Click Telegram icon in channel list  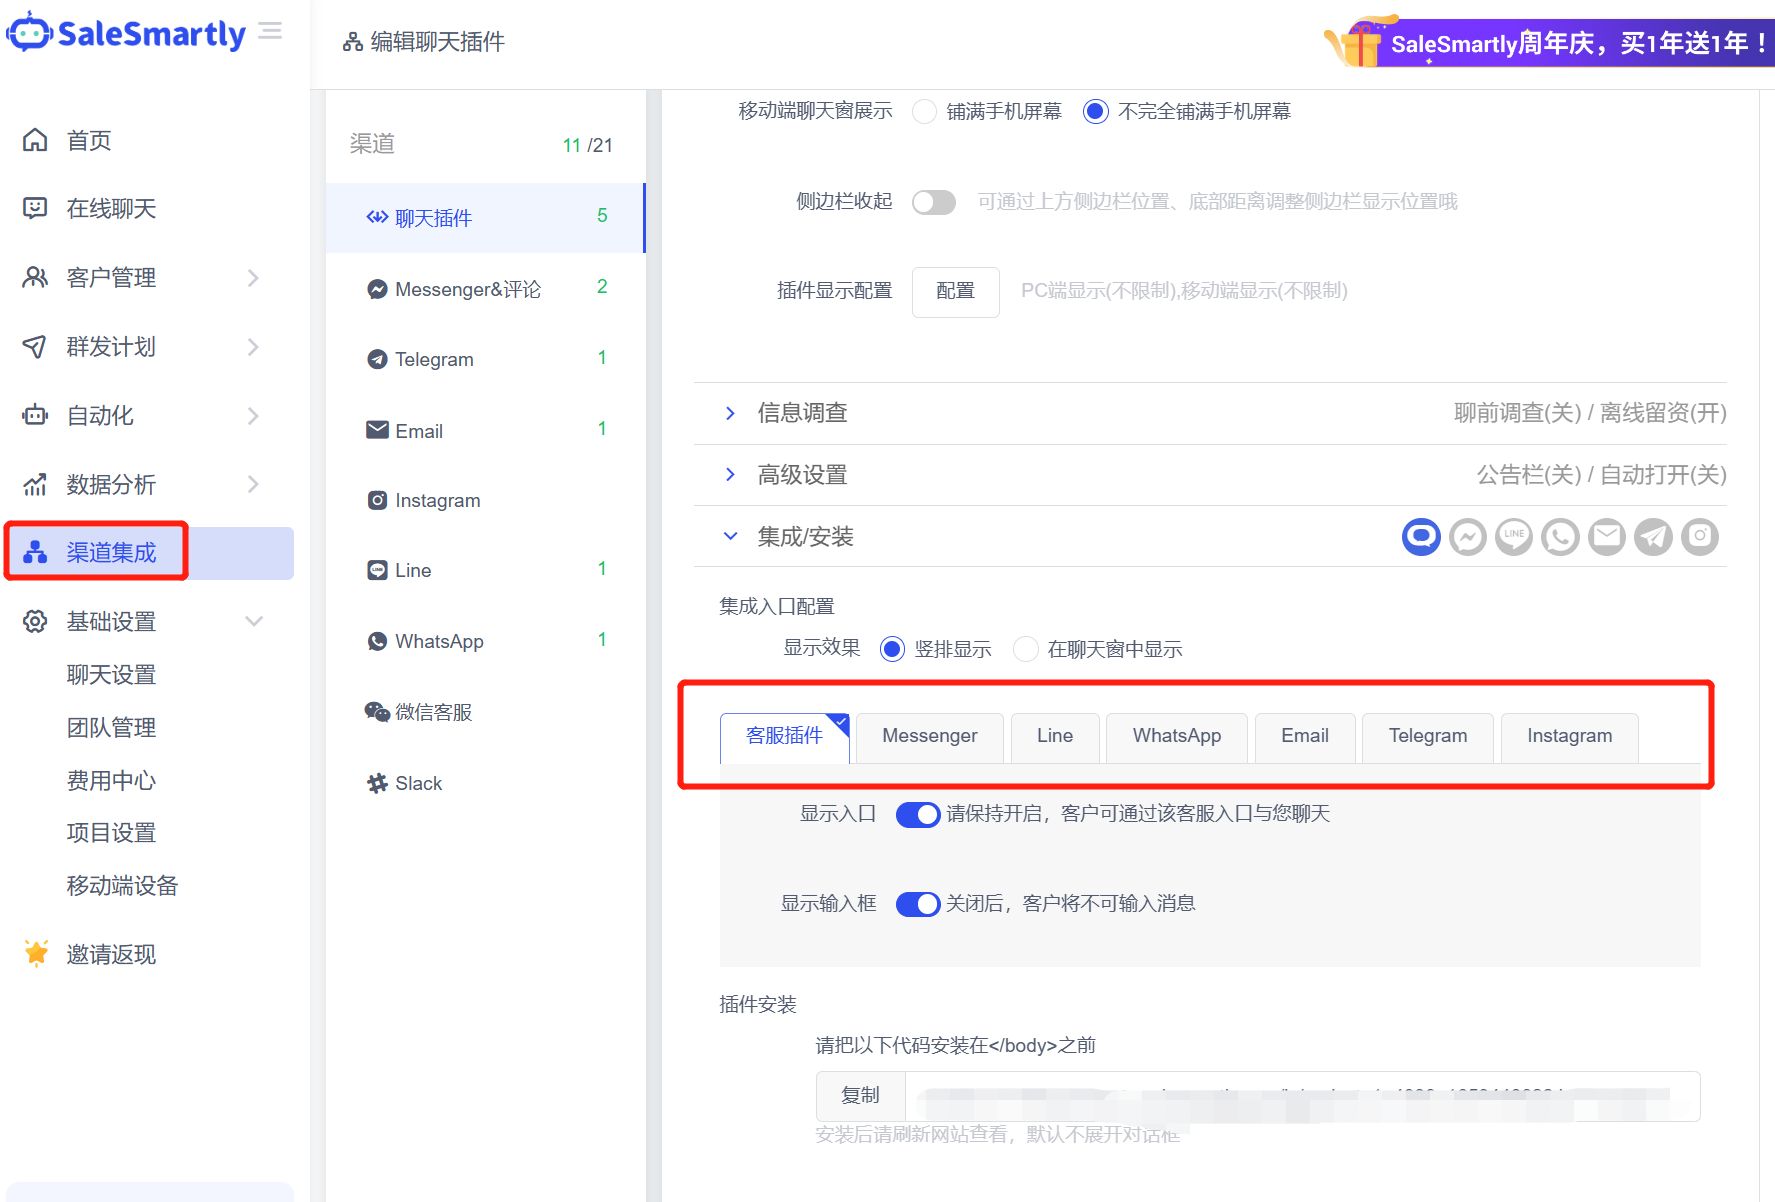[377, 359]
